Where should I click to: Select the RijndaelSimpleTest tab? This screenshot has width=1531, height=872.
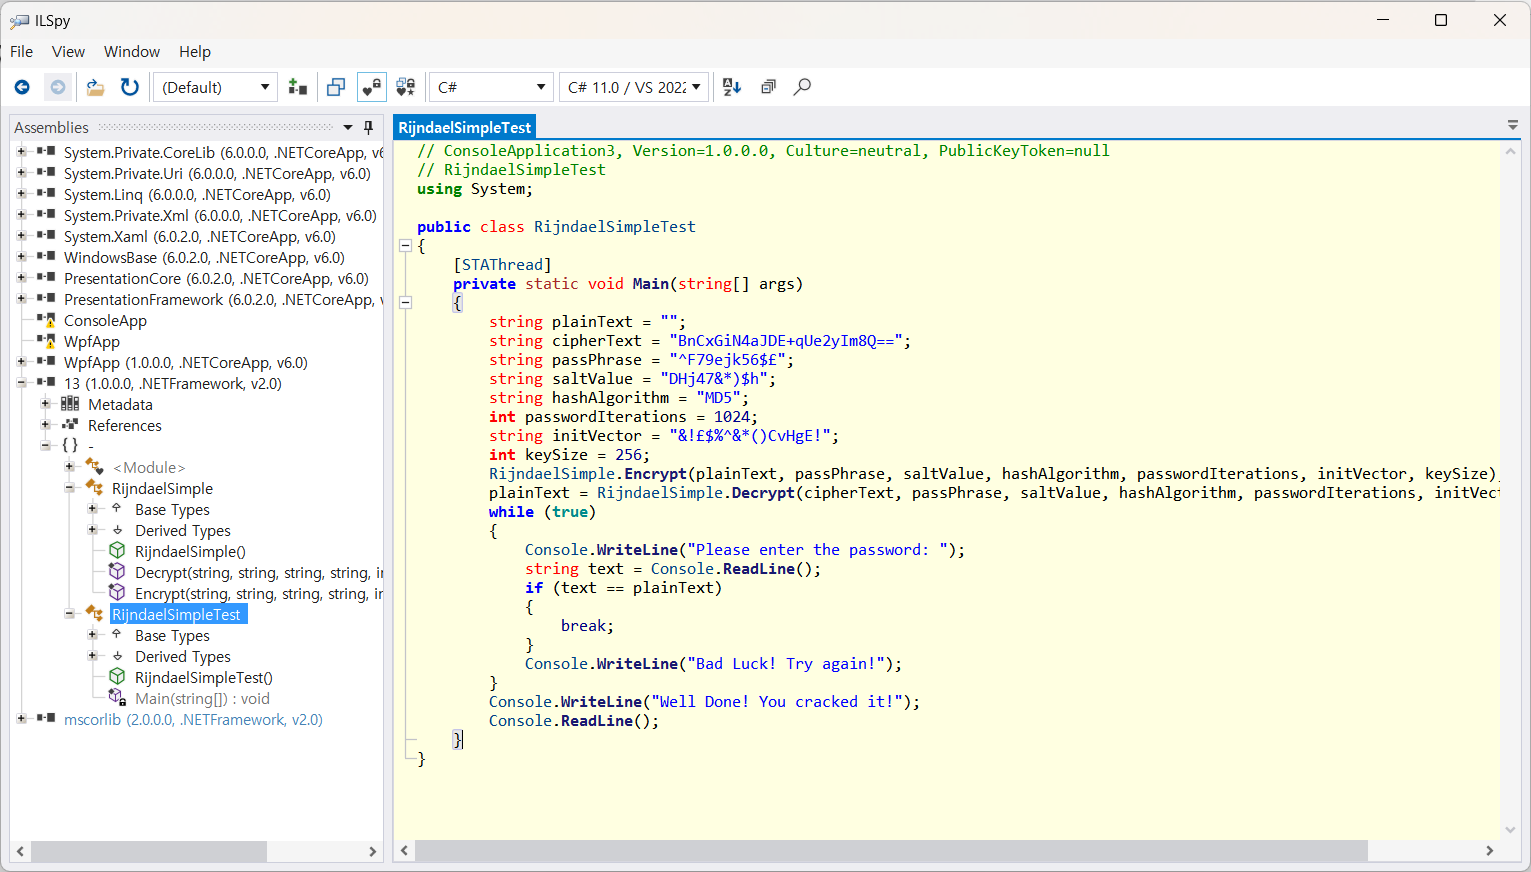465,127
